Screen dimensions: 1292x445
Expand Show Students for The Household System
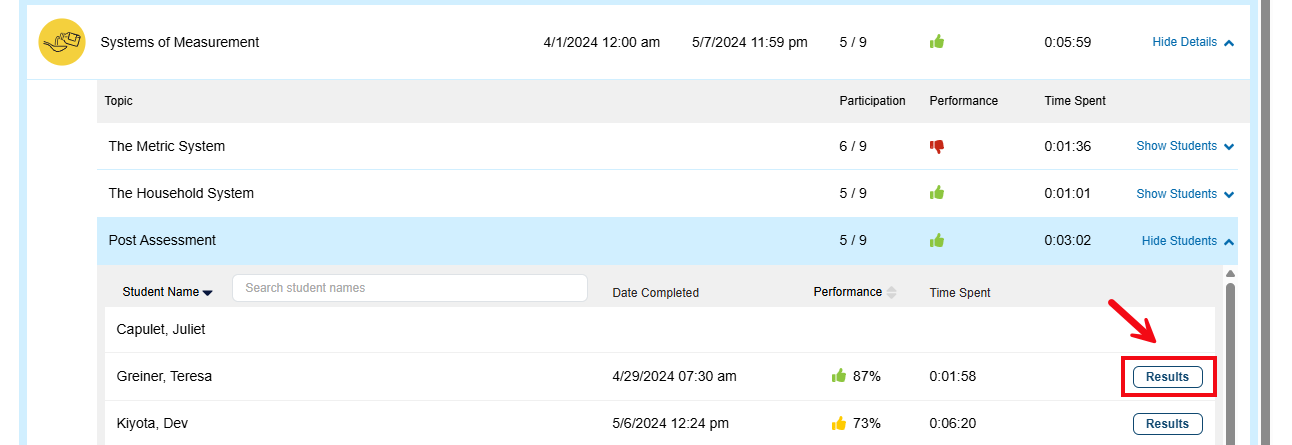click(1184, 193)
